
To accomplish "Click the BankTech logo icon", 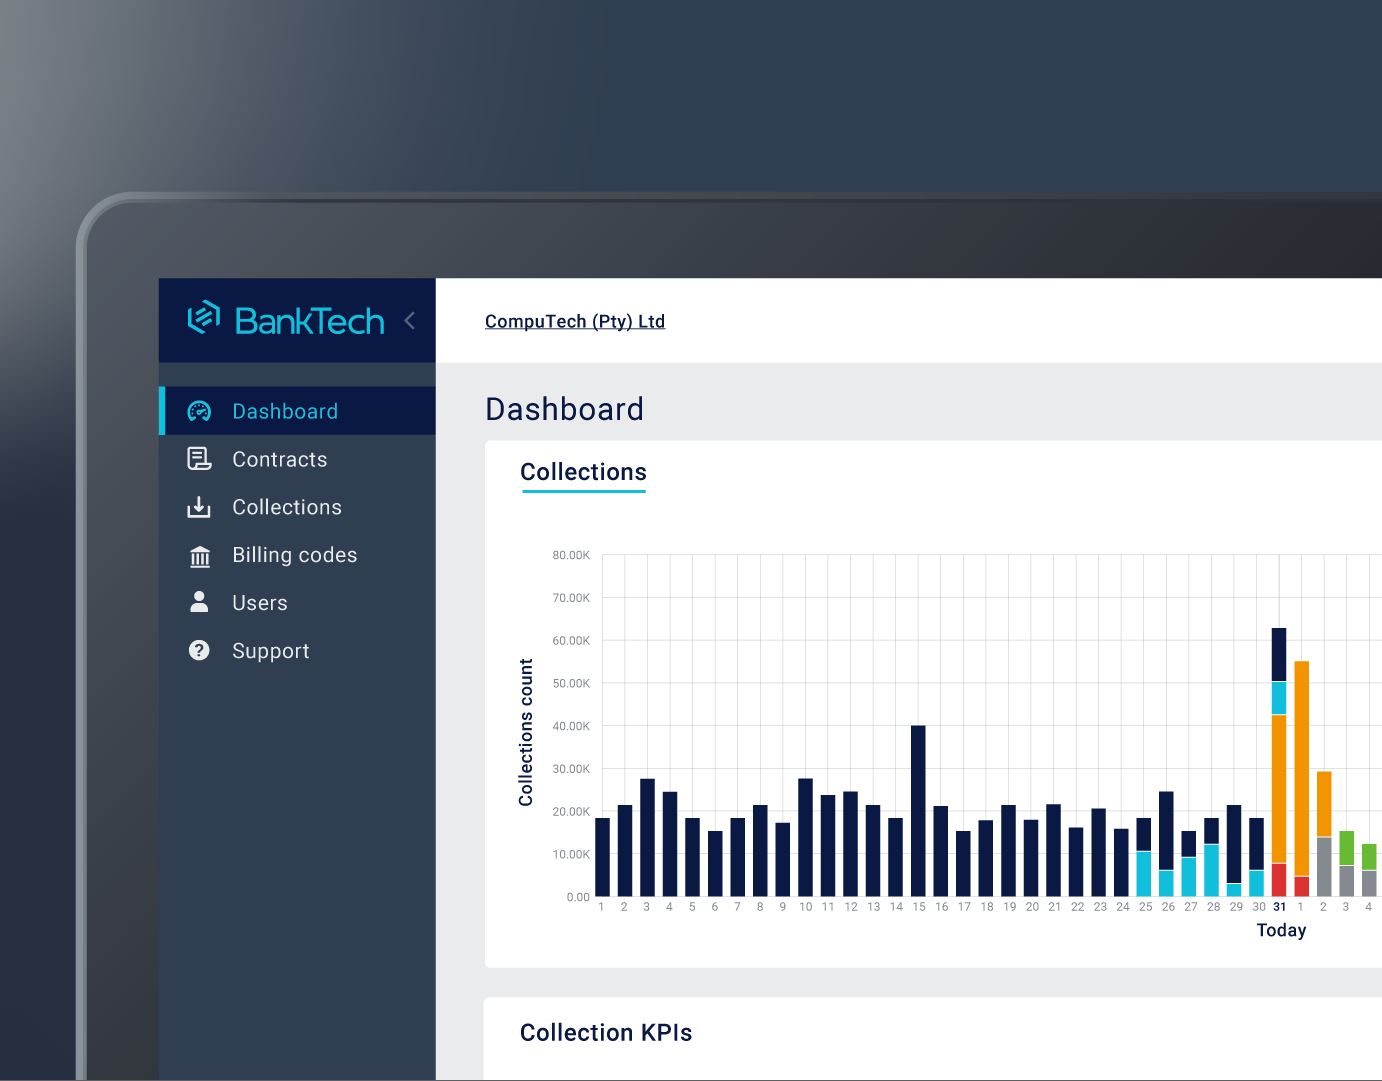I will [204, 317].
